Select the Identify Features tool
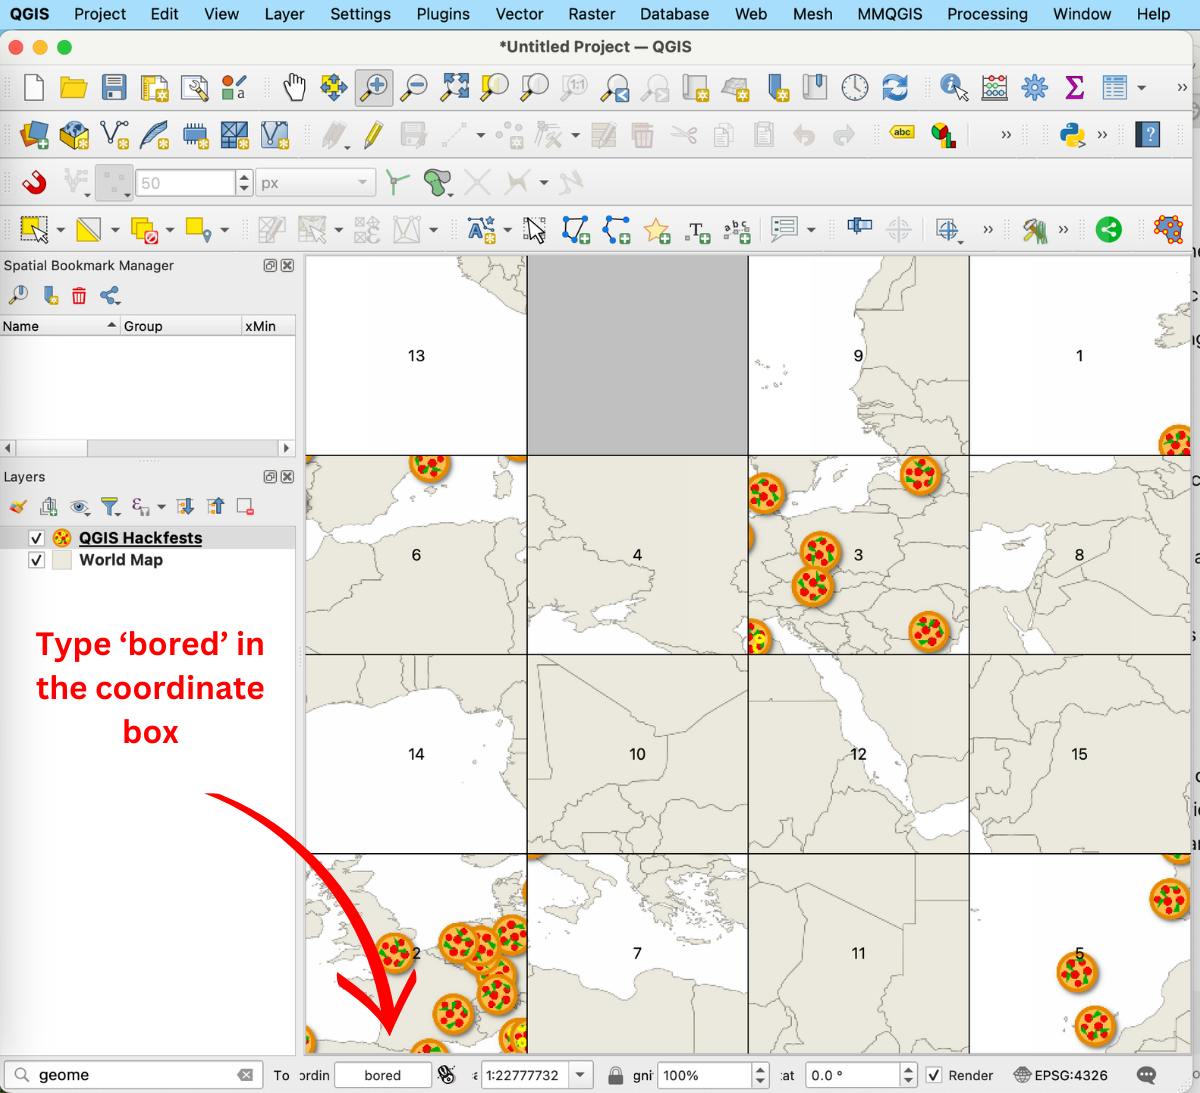1200x1093 pixels. [x=954, y=88]
